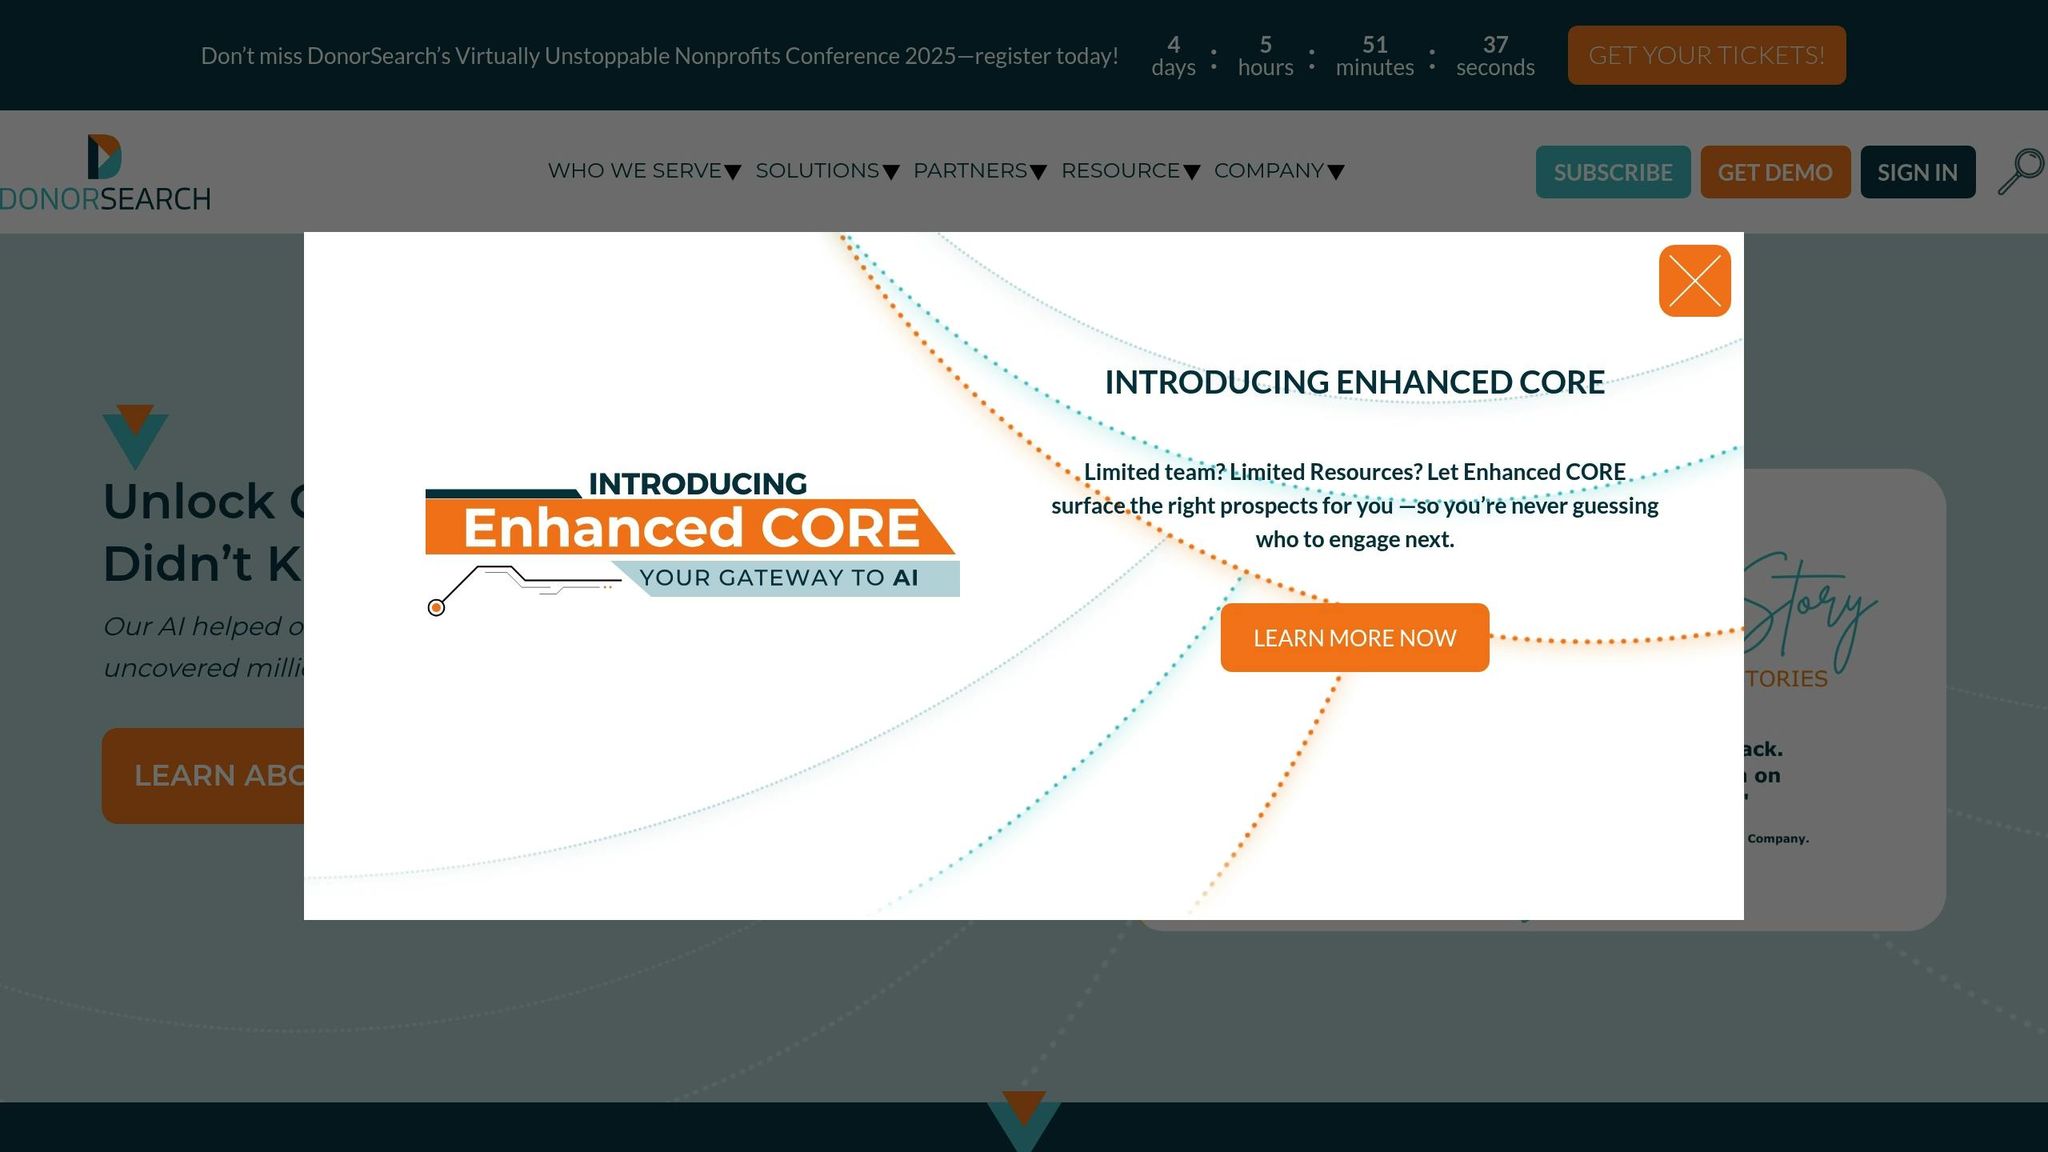The width and height of the screenshot is (2048, 1152).
Task: Click the Sign In button
Action: tap(1917, 172)
